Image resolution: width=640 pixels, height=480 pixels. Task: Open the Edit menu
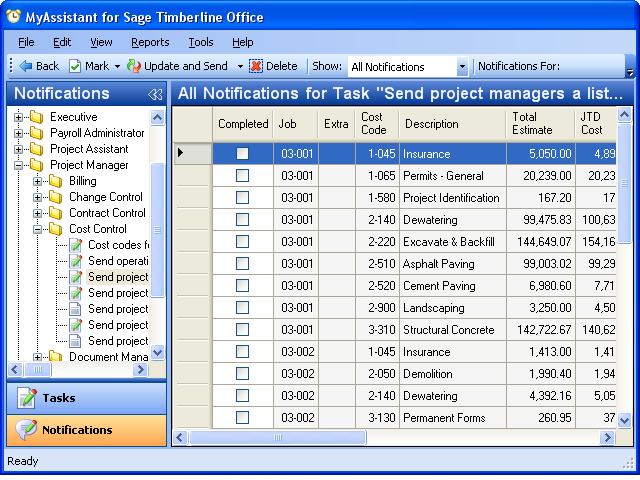coord(62,42)
